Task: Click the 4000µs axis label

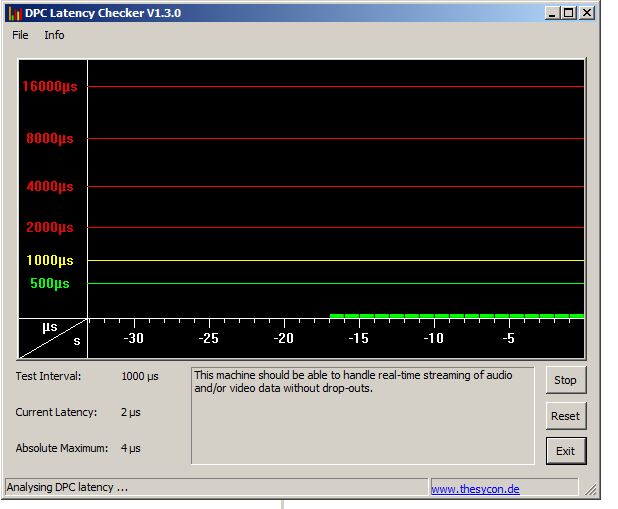Action: pyautogui.click(x=50, y=186)
